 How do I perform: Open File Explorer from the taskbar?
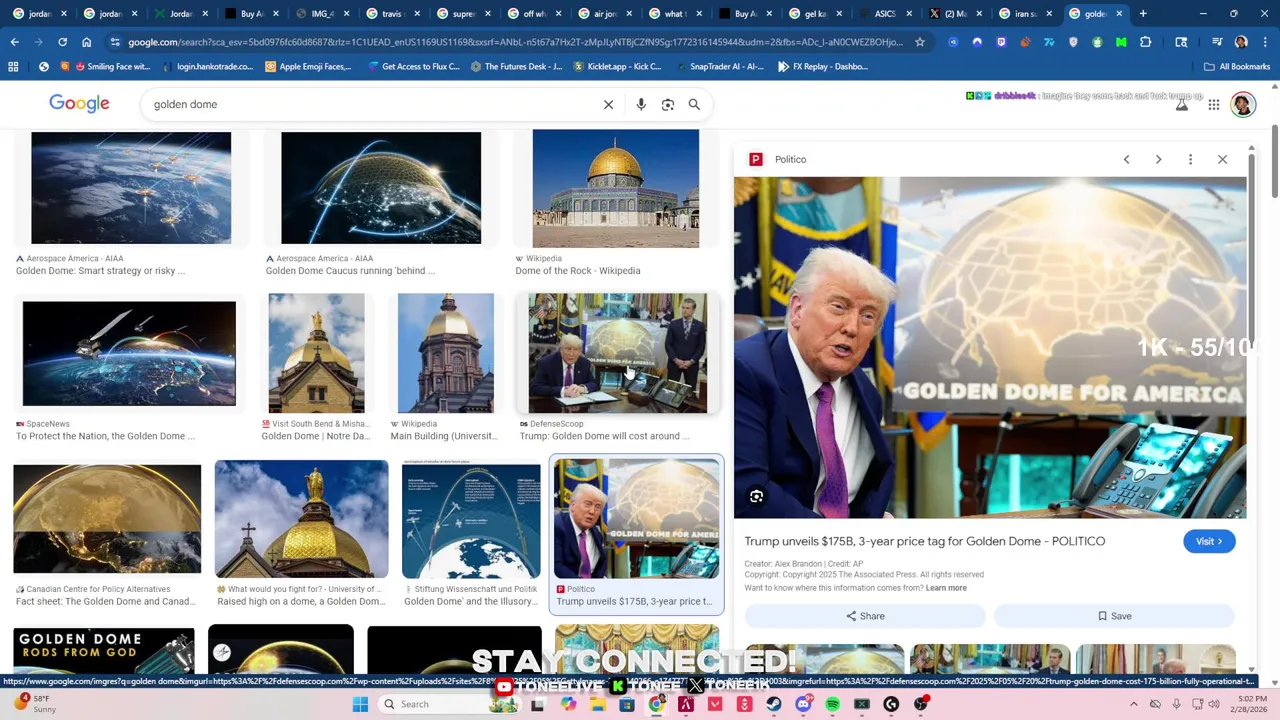[x=598, y=704]
